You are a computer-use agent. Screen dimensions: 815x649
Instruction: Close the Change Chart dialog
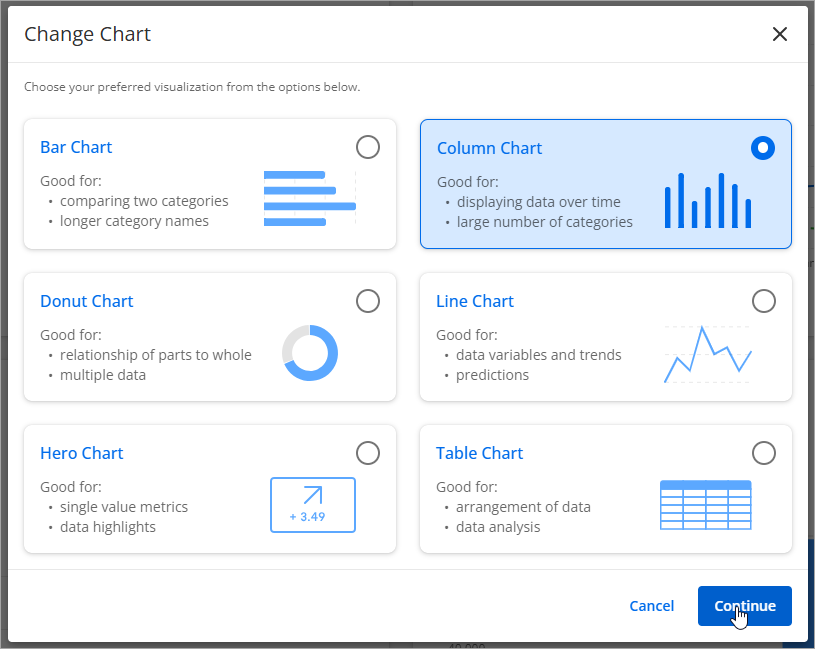780,35
